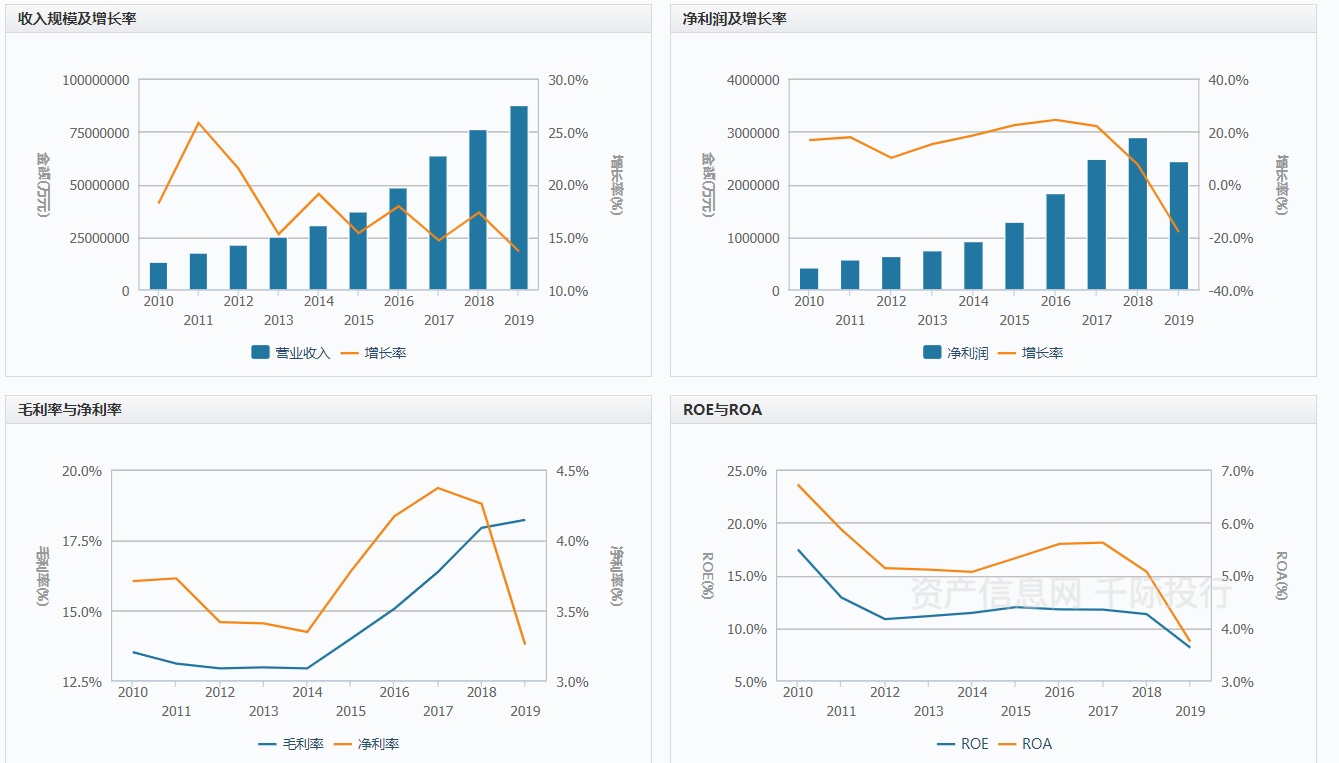Viewport: 1339px width, 763px height.
Task: Open the 毛利率与净利率 panel title
Action: tap(70, 410)
